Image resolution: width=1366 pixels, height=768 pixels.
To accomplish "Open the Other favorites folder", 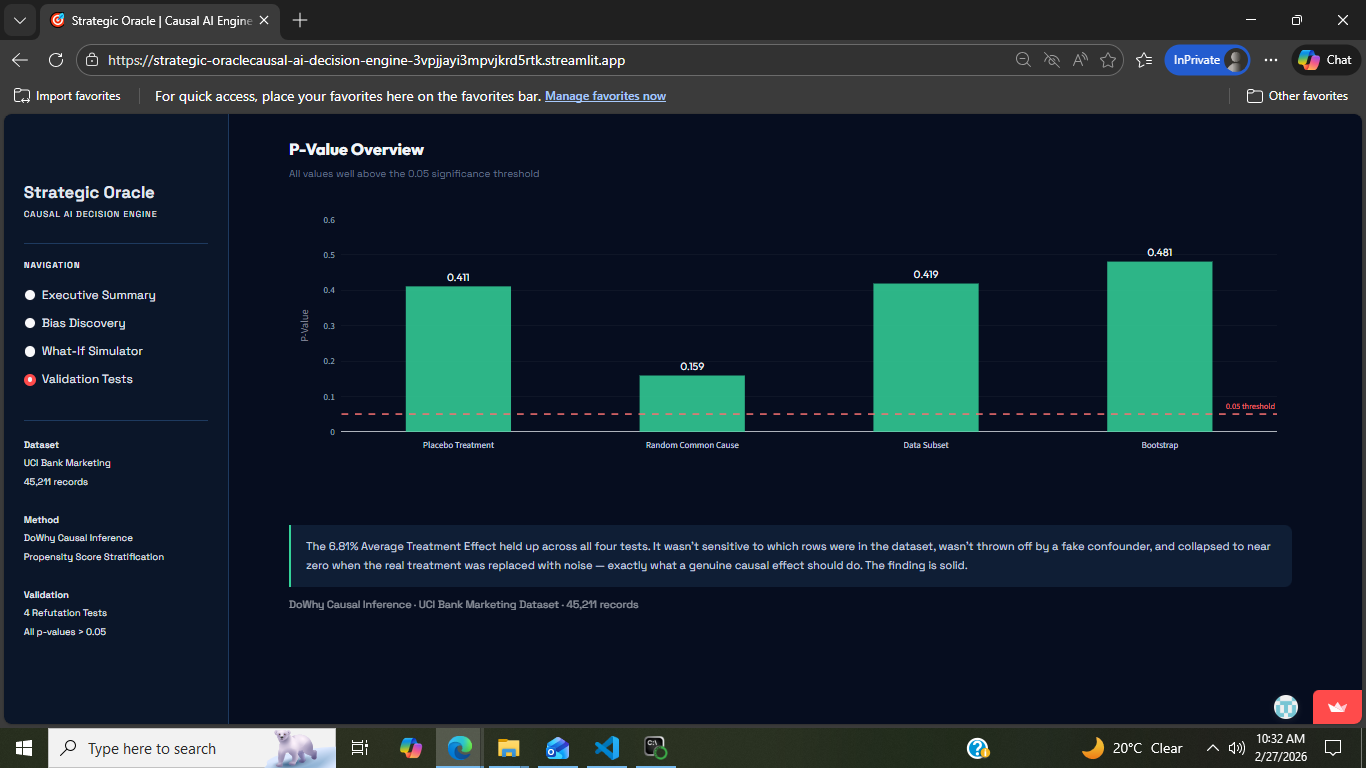I will (1297, 96).
